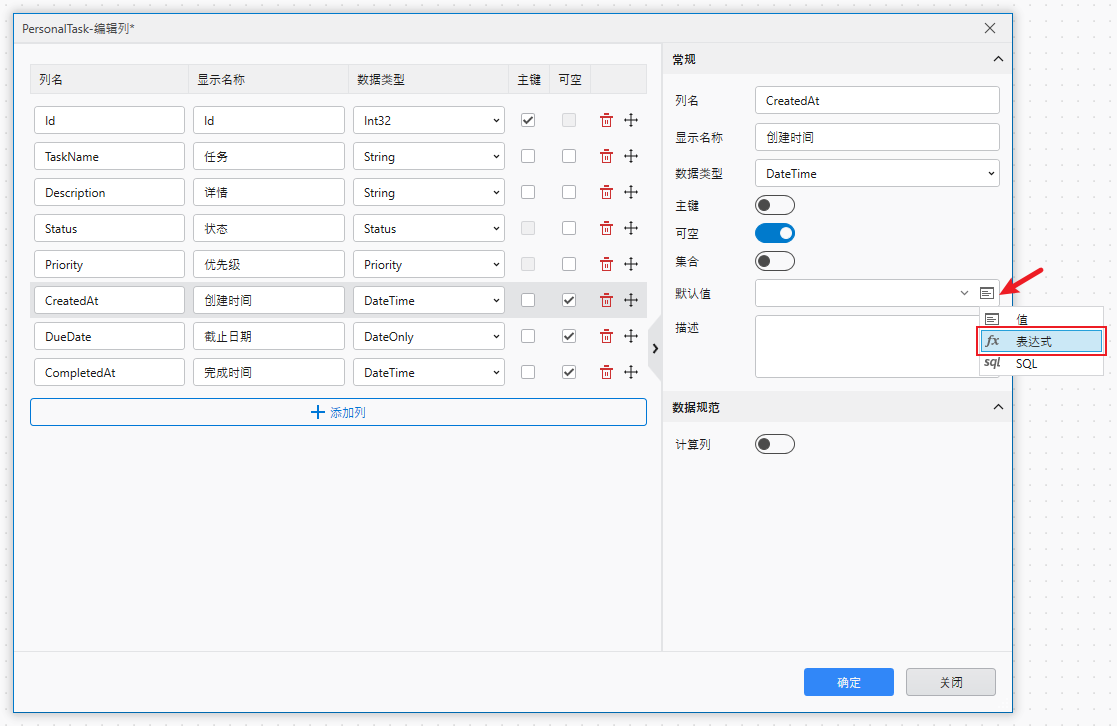The width and height of the screenshot is (1117, 726).
Task: Click the 确定 confirm button
Action: tap(848, 682)
